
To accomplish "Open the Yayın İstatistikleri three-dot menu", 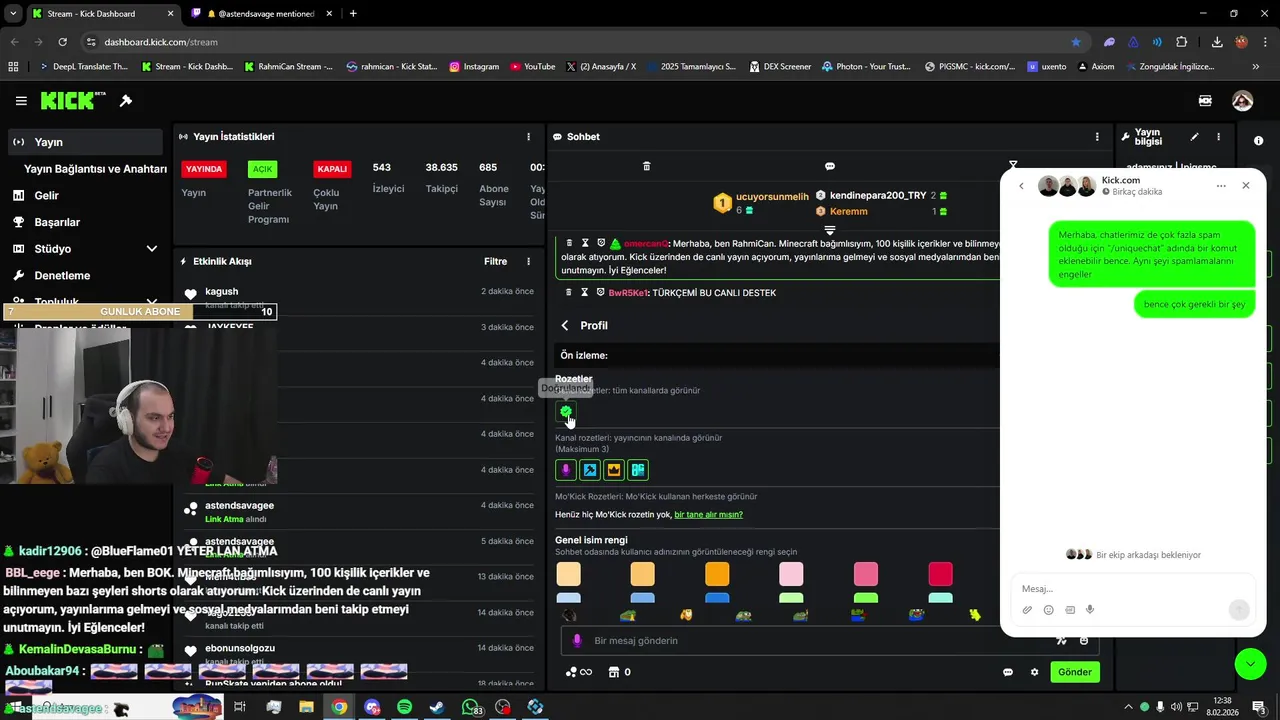I will pos(529,137).
